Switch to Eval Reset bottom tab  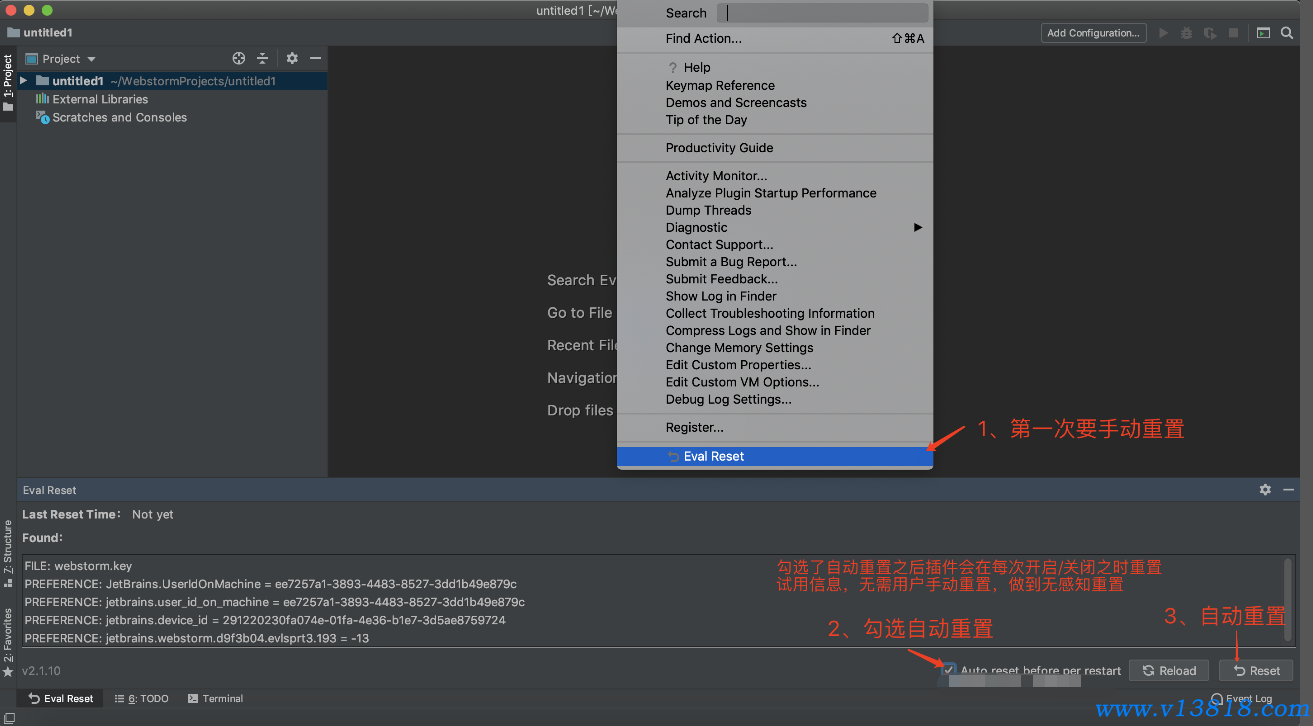point(61,699)
